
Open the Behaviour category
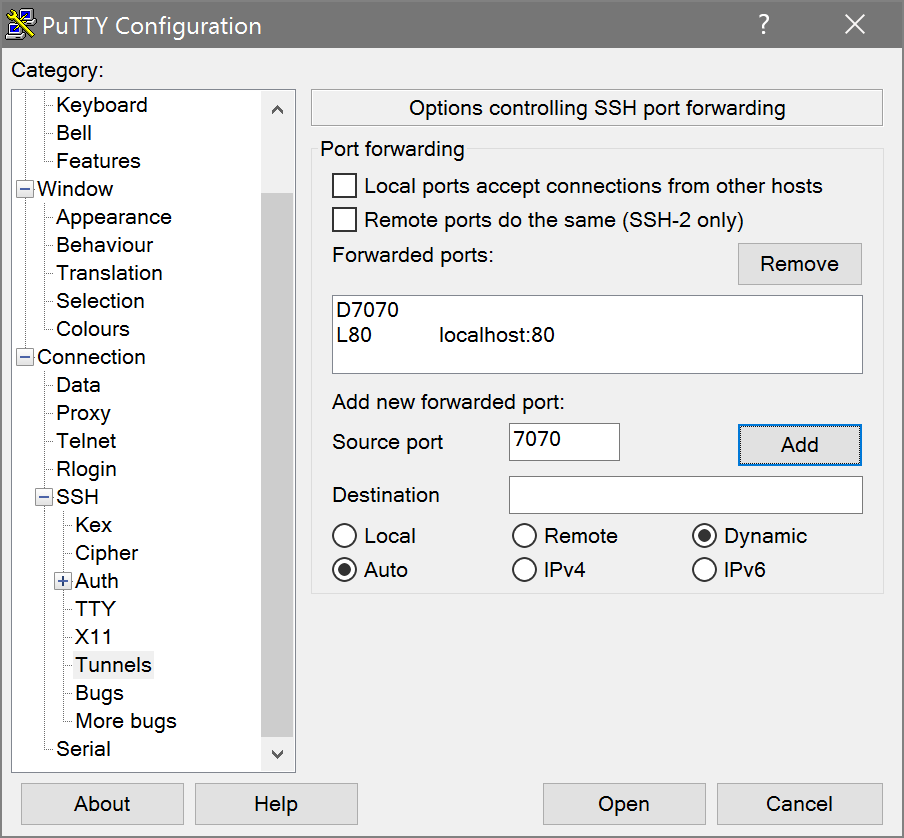pyautogui.click(x=105, y=245)
